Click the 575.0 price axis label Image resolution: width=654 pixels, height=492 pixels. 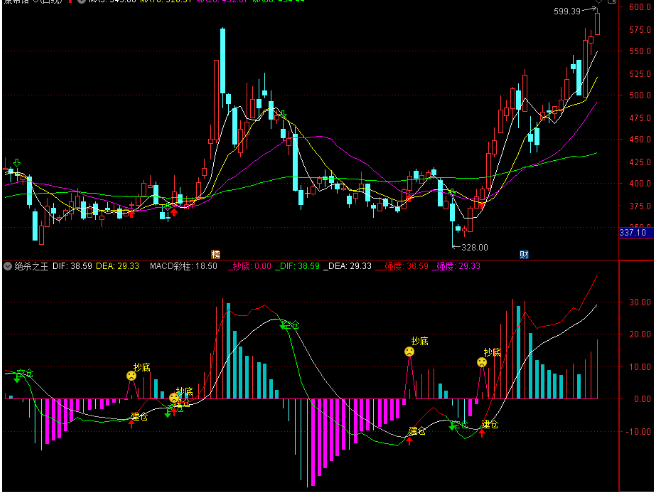click(641, 30)
